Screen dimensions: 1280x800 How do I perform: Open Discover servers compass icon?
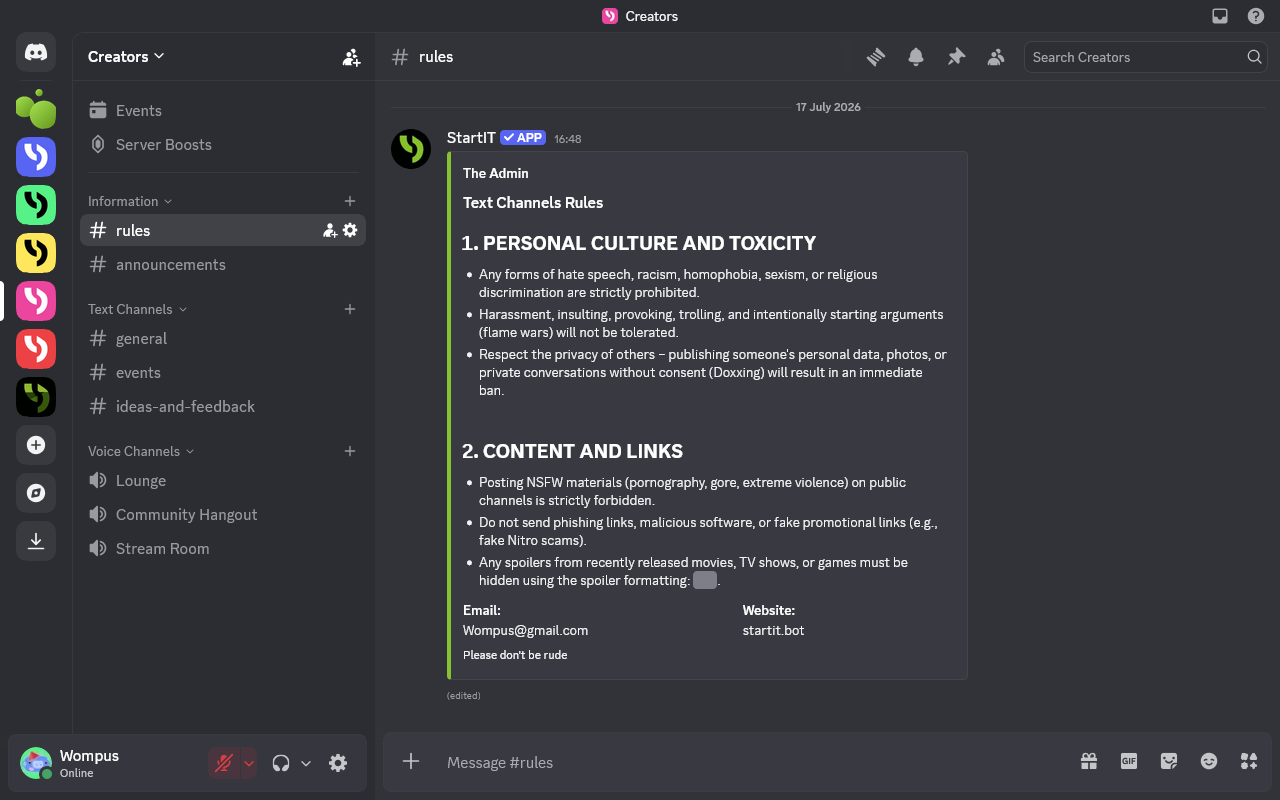tap(36, 493)
